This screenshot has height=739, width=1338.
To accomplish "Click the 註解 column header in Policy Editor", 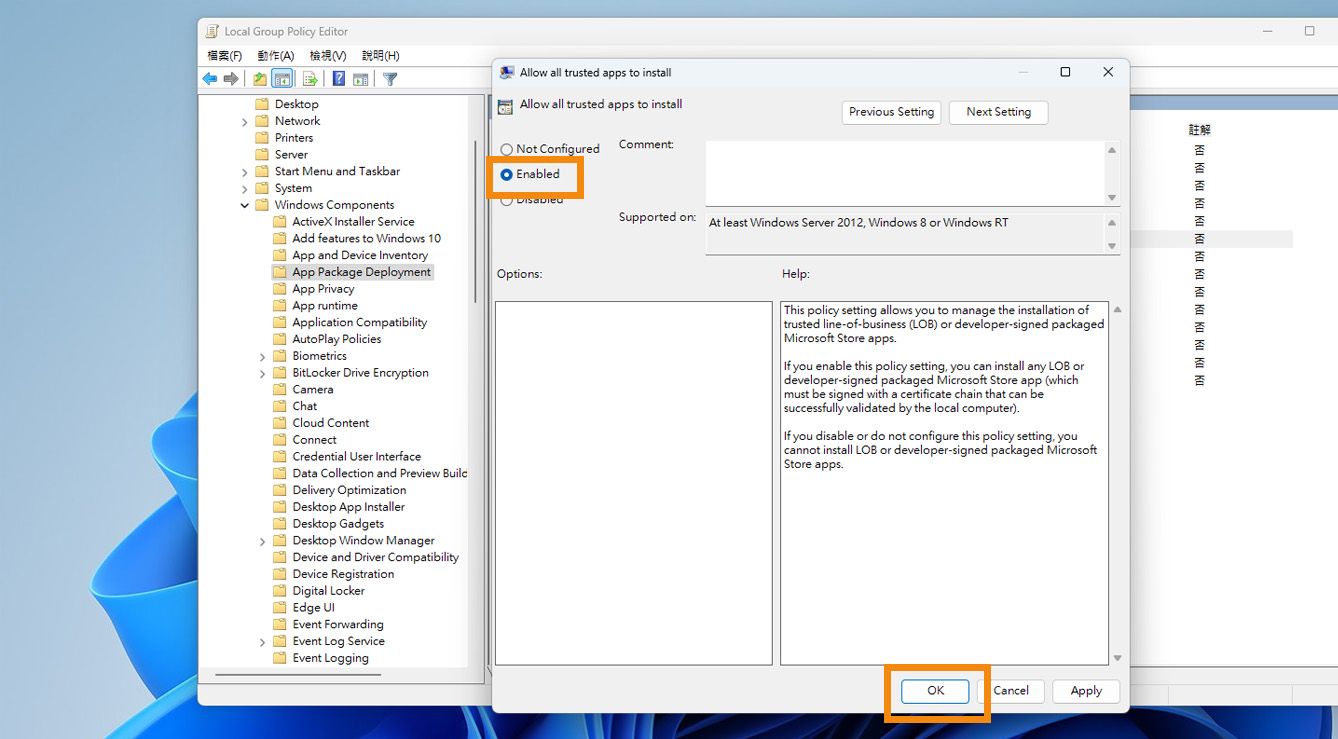I will [x=1199, y=130].
